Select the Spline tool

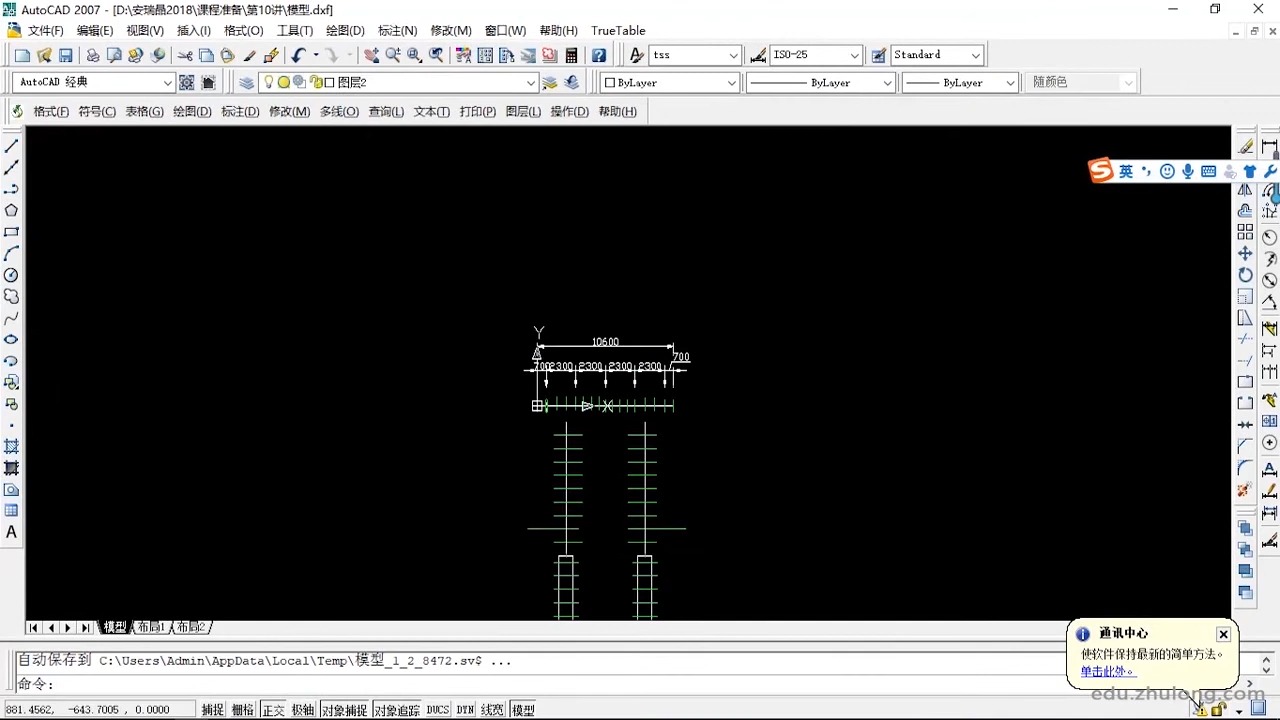tap(12, 319)
